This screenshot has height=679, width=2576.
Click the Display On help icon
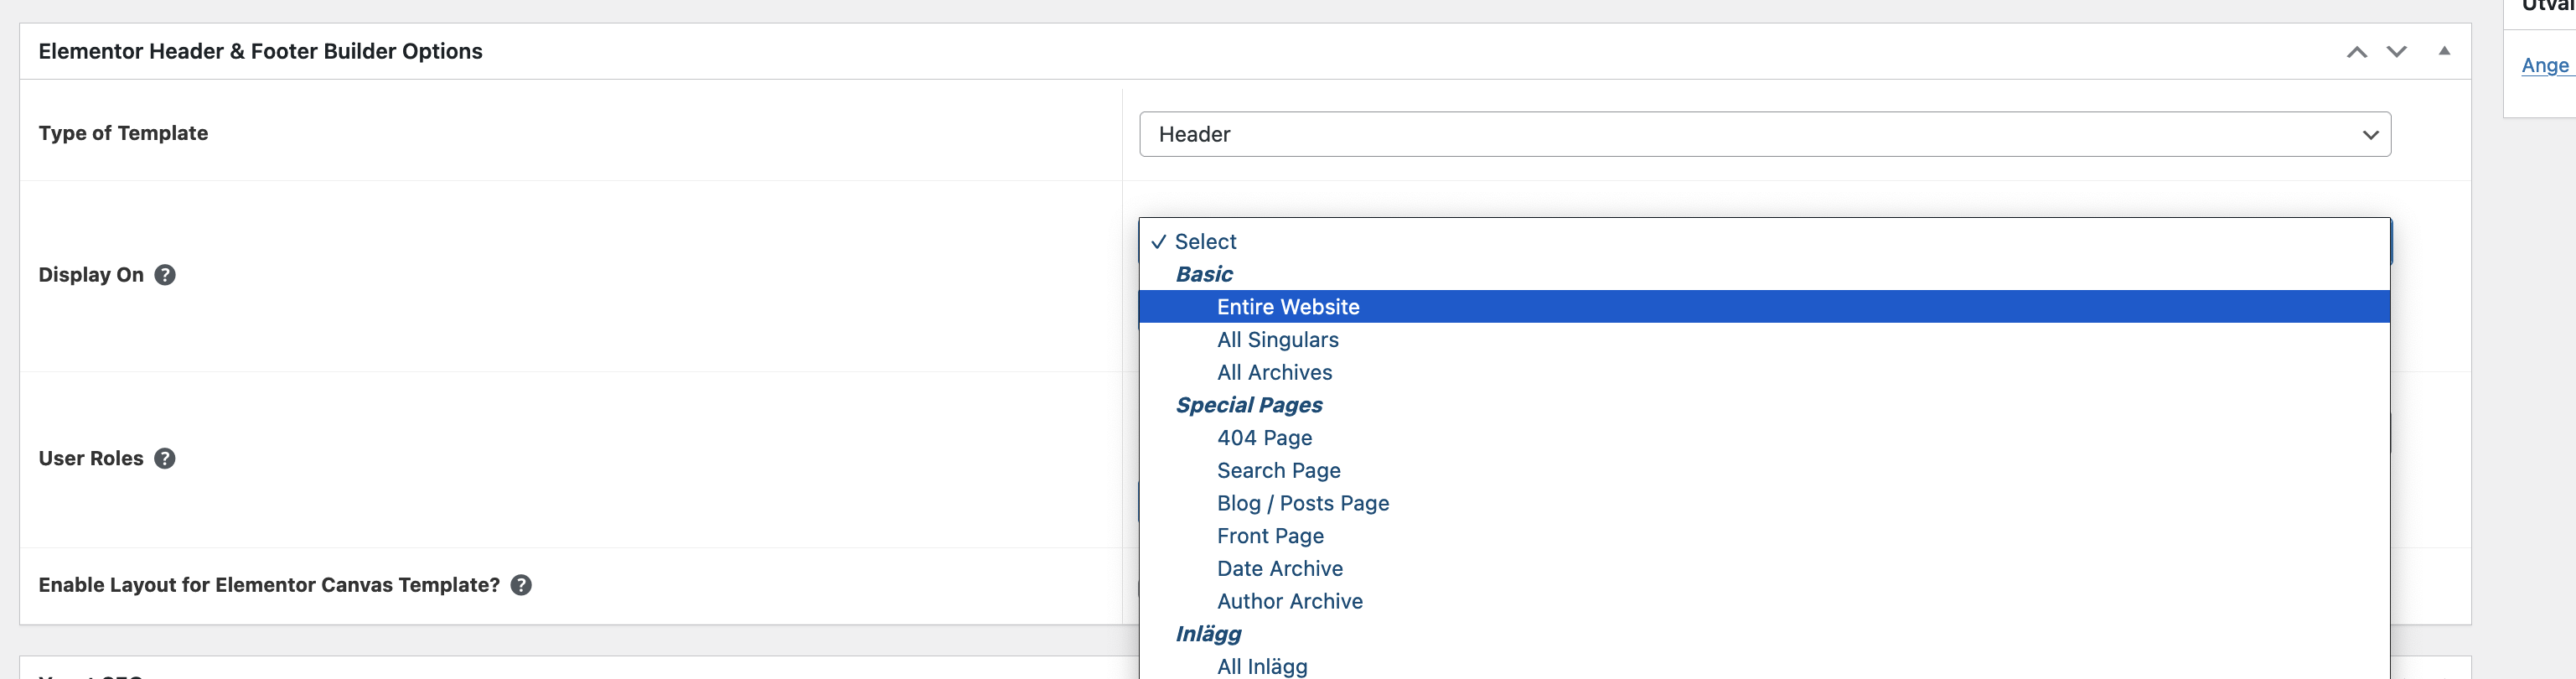point(165,275)
